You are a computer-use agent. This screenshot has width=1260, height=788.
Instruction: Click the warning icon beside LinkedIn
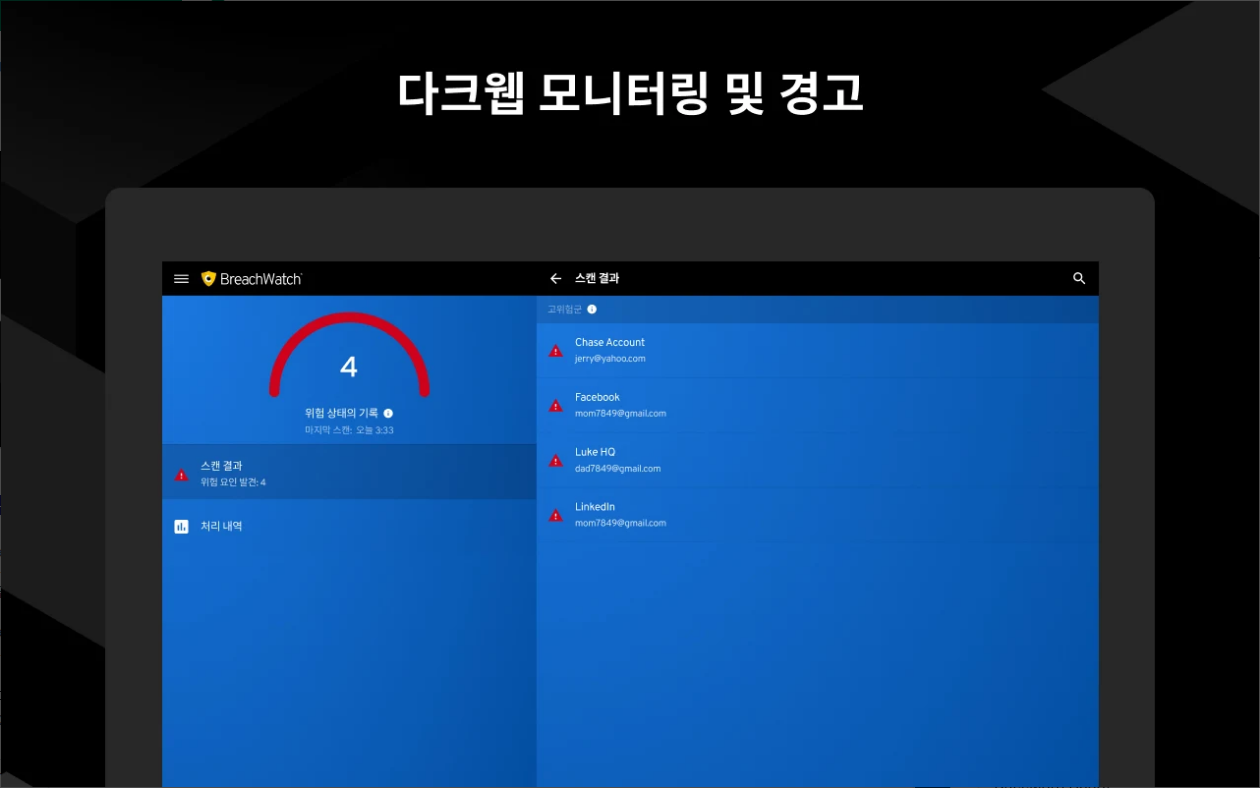[x=556, y=514]
